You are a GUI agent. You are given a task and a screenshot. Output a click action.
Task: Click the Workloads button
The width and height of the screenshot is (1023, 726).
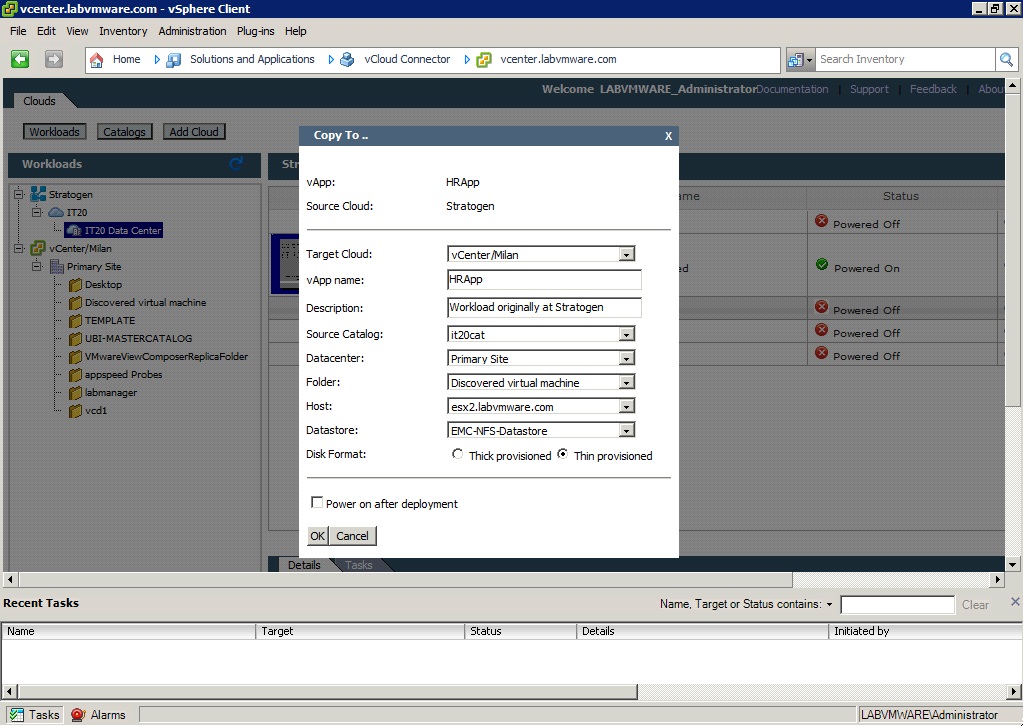[x=55, y=132]
